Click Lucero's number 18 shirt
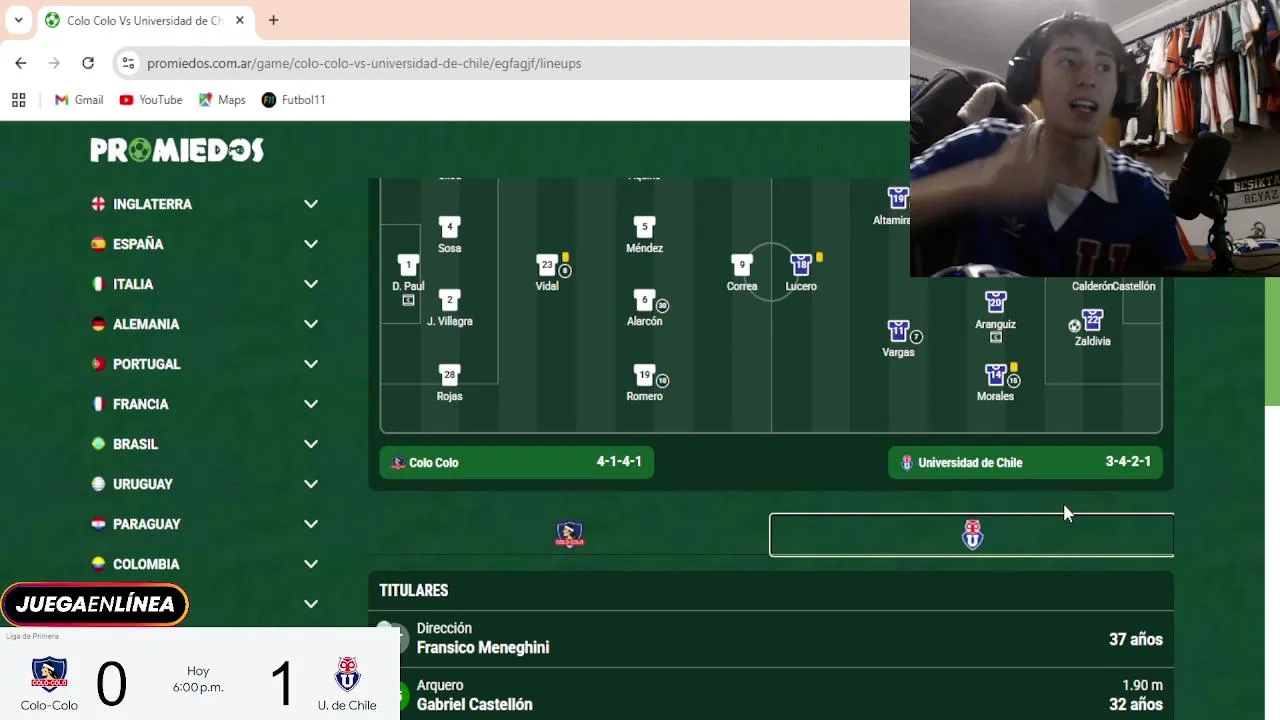The image size is (1280, 720). (x=801, y=265)
